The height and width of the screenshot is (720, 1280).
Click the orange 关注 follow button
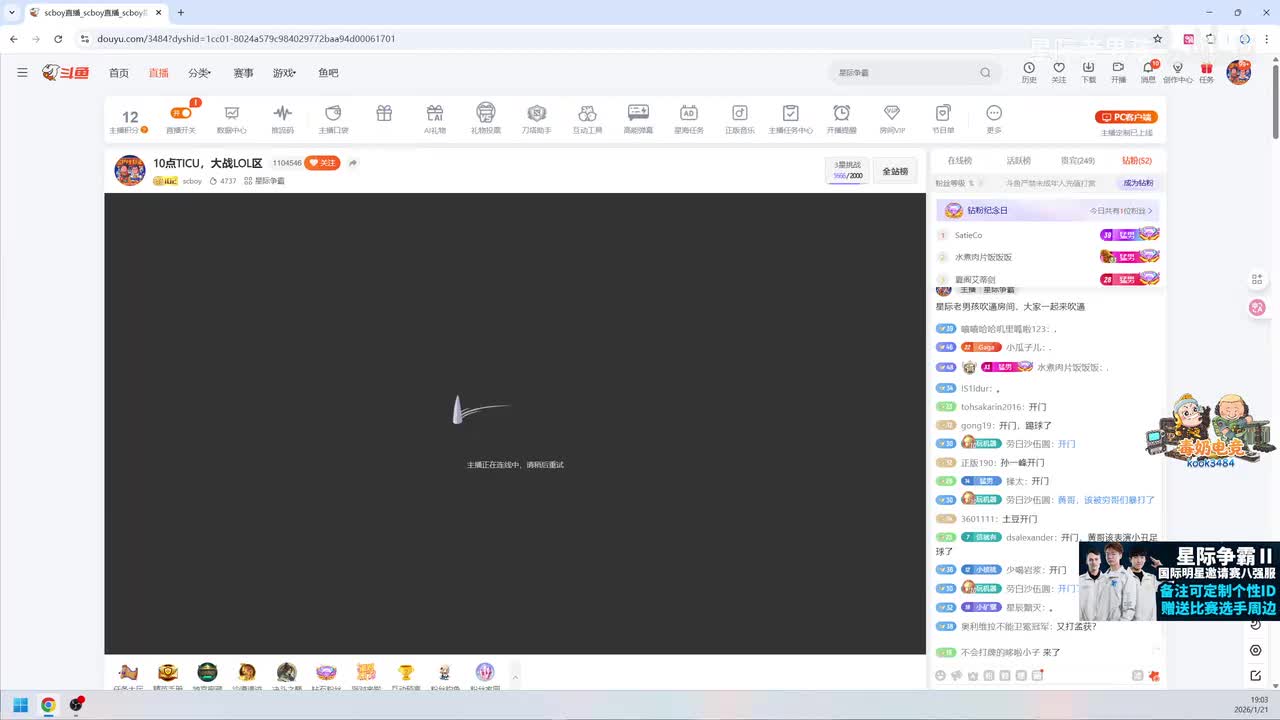(x=322, y=163)
